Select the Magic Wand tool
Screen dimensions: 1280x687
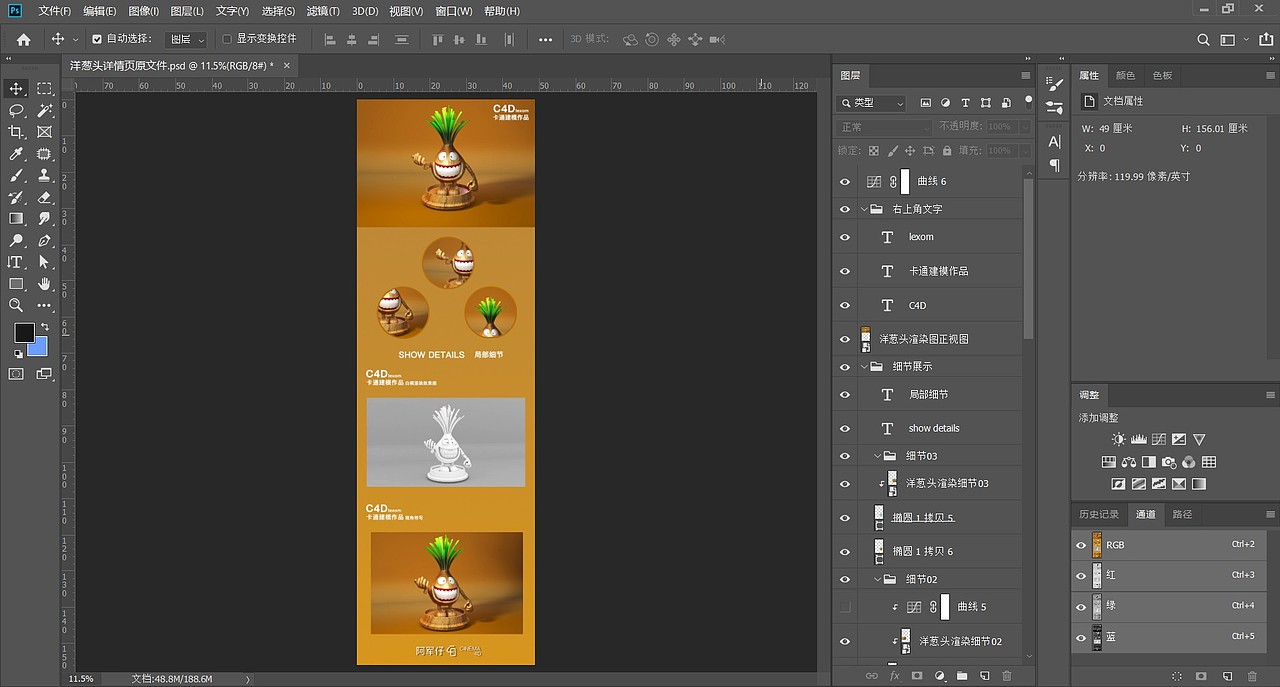point(45,111)
